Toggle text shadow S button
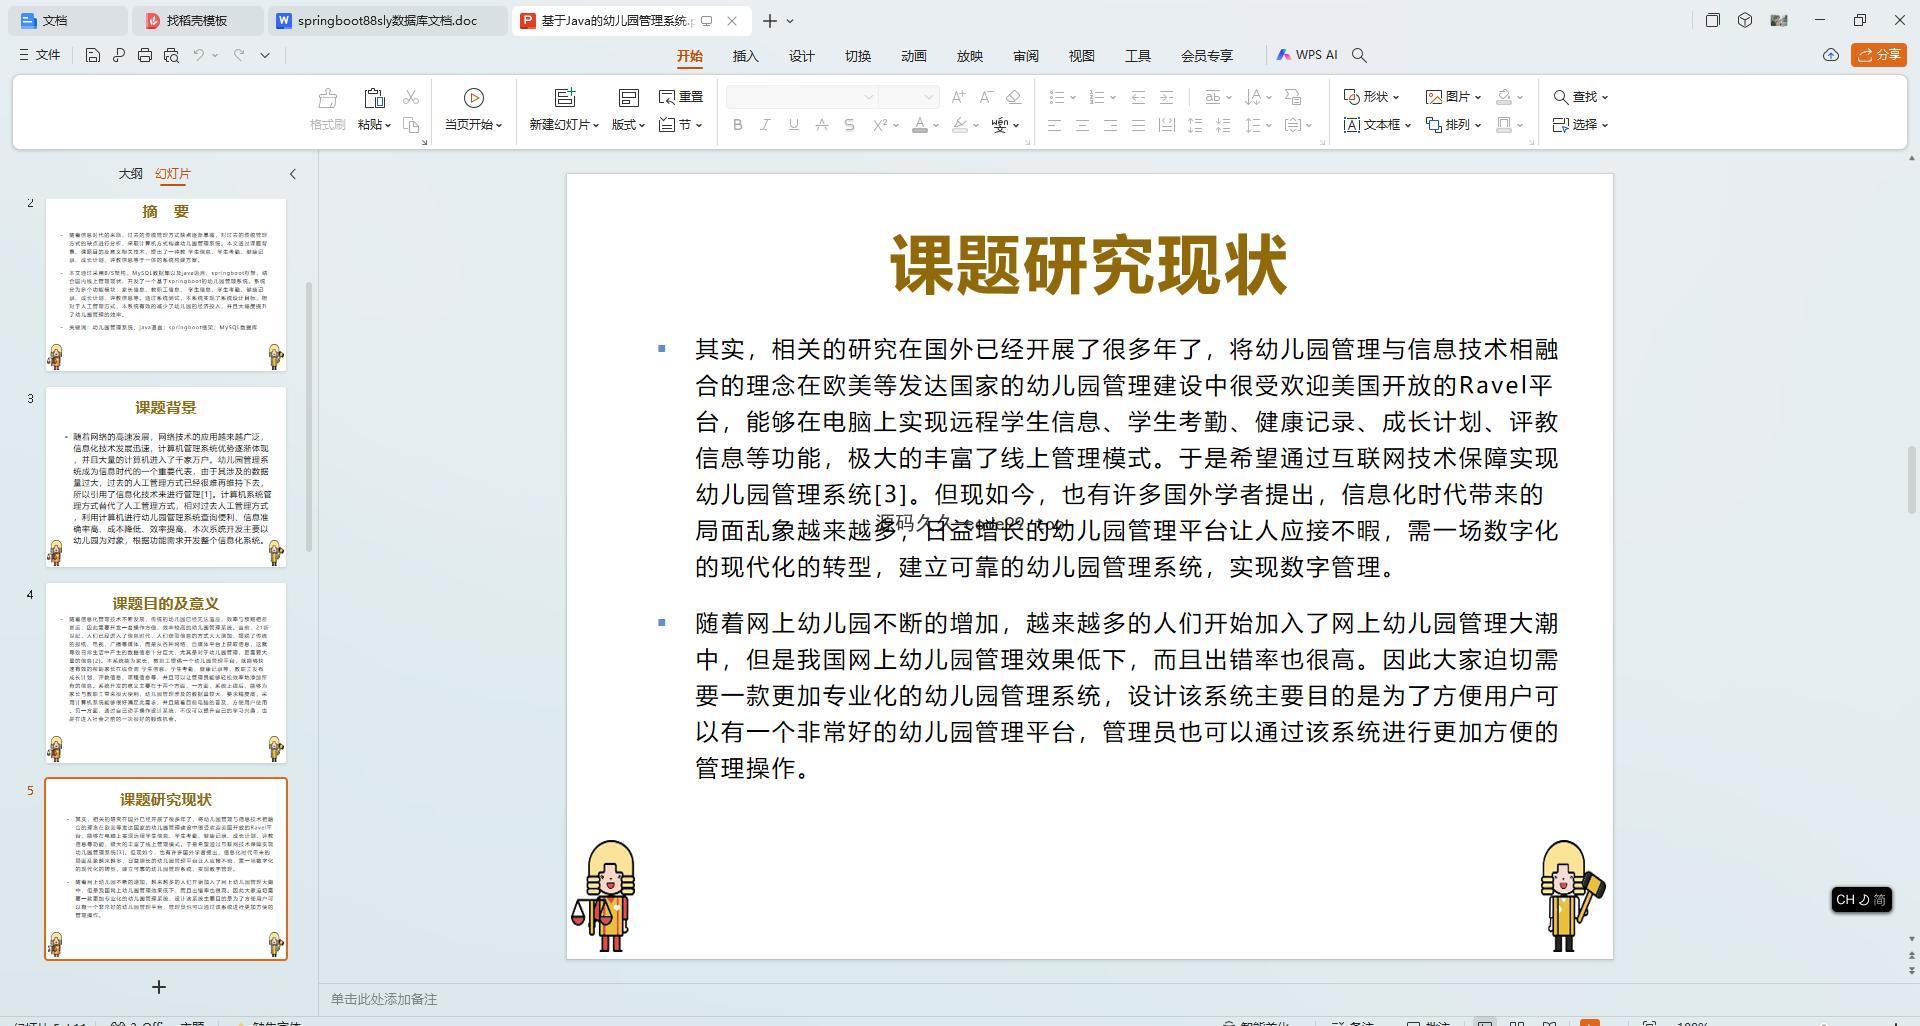The height and width of the screenshot is (1026, 1920). tap(849, 125)
